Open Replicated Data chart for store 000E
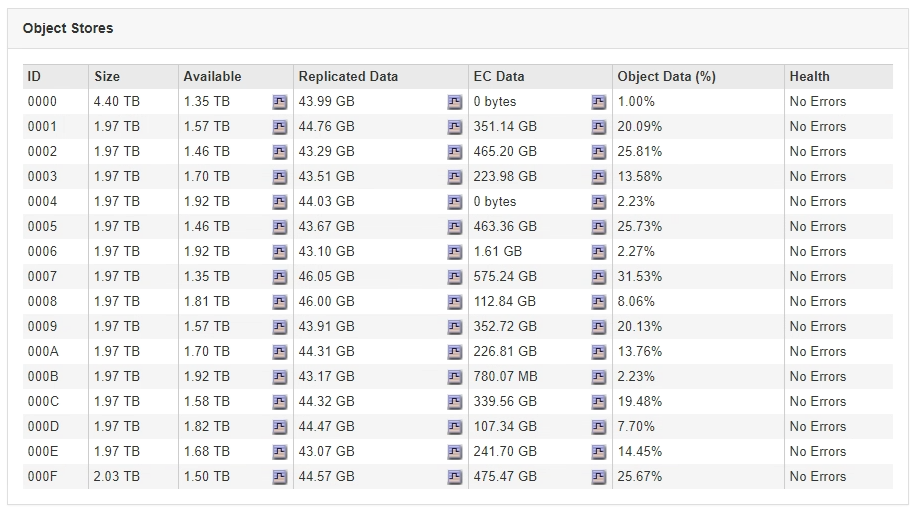 [x=455, y=452]
